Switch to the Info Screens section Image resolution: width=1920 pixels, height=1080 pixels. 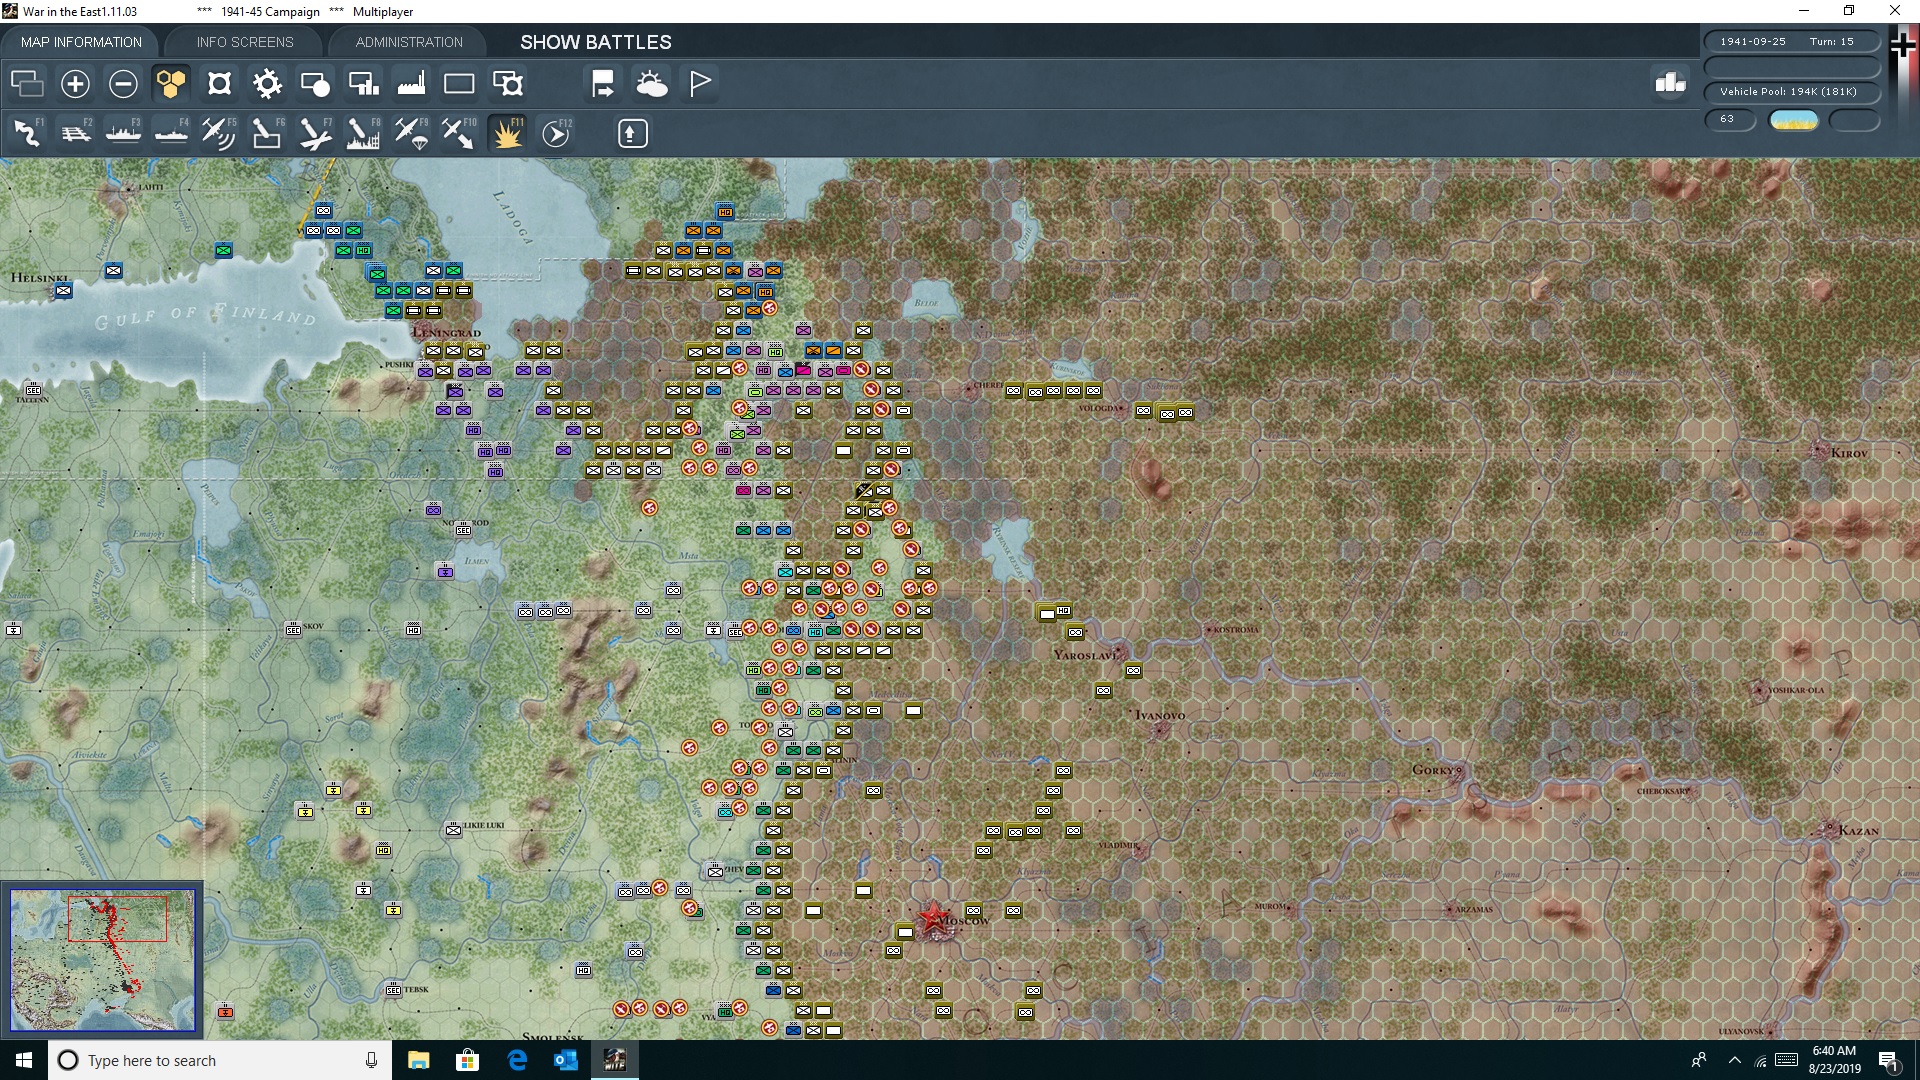pyautogui.click(x=244, y=42)
